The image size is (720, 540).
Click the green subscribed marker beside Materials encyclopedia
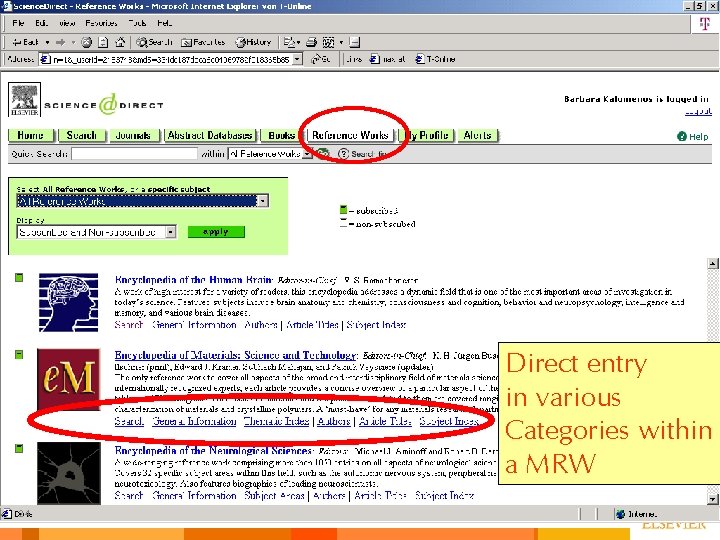click(x=19, y=354)
